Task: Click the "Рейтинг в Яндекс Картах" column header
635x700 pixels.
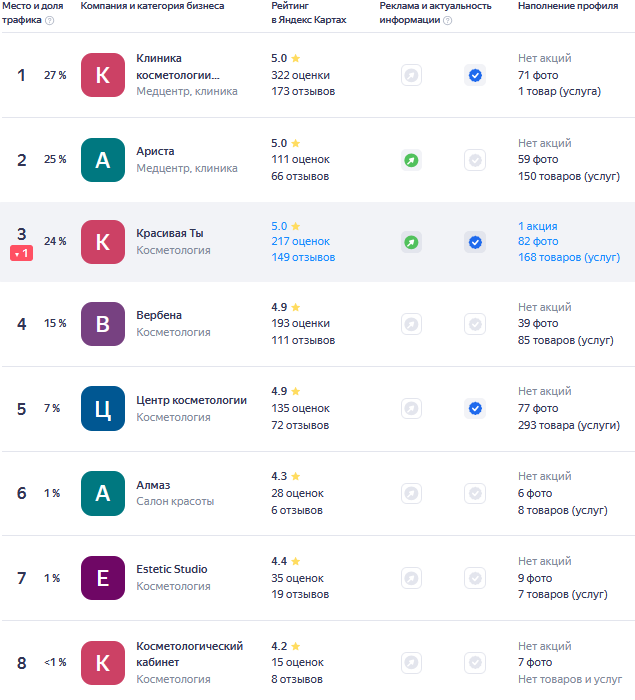Action: pyautogui.click(x=309, y=13)
